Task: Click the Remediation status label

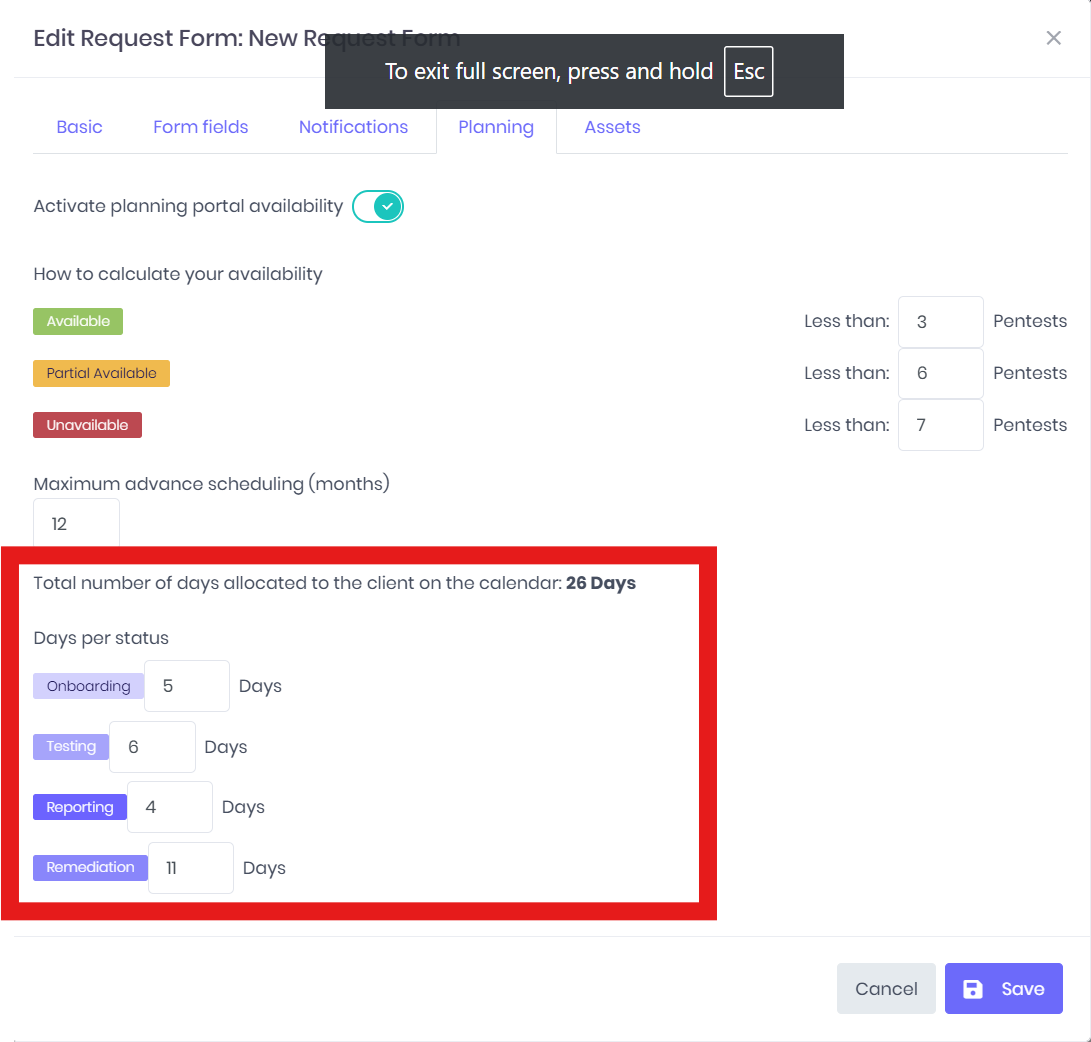Action: click(x=90, y=867)
